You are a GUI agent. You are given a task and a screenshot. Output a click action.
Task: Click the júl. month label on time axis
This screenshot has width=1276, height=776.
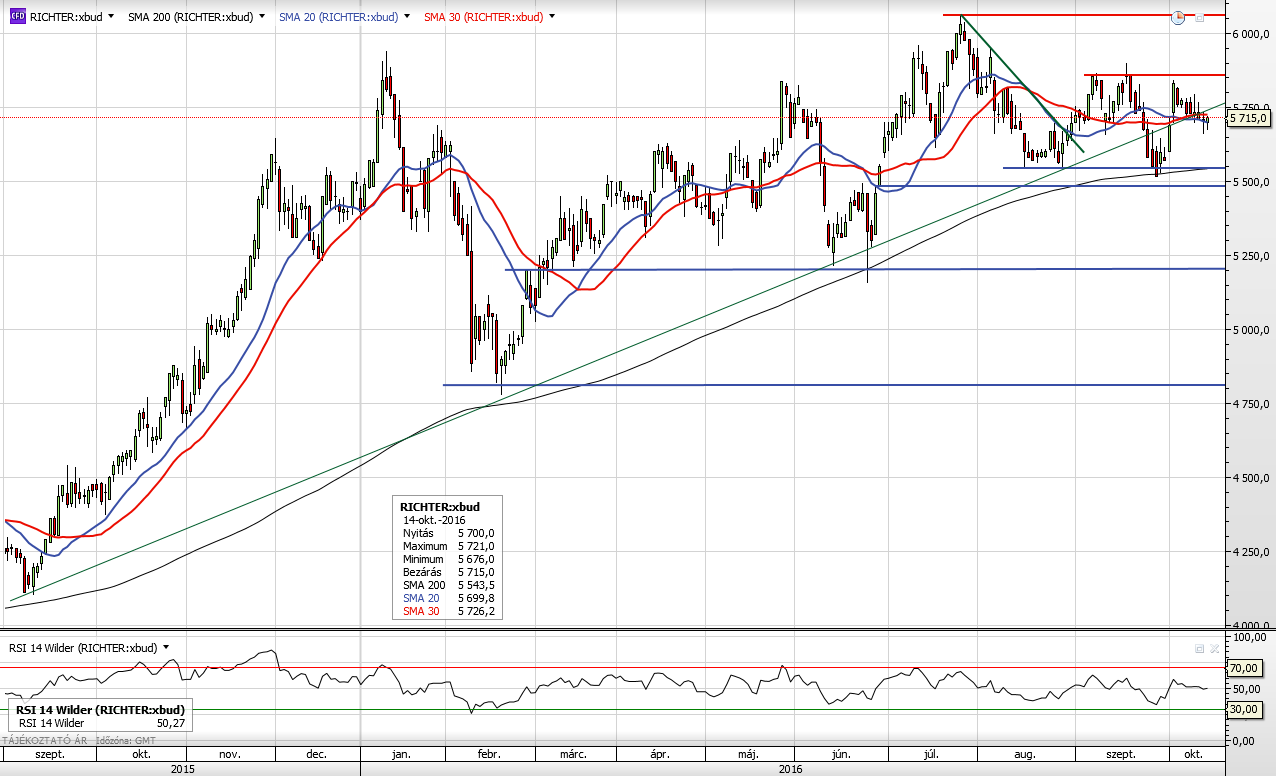pos(932,754)
